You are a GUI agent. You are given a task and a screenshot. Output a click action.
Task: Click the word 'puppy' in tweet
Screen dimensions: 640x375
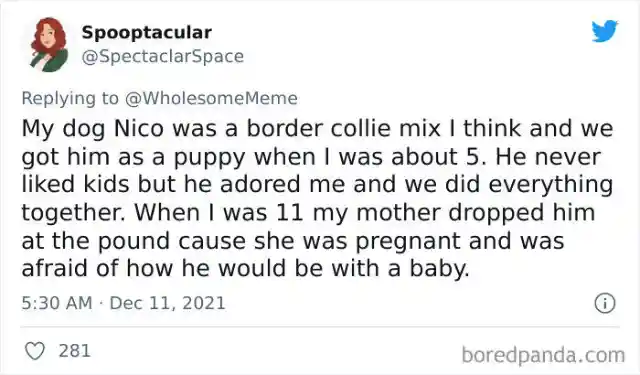[210, 159]
